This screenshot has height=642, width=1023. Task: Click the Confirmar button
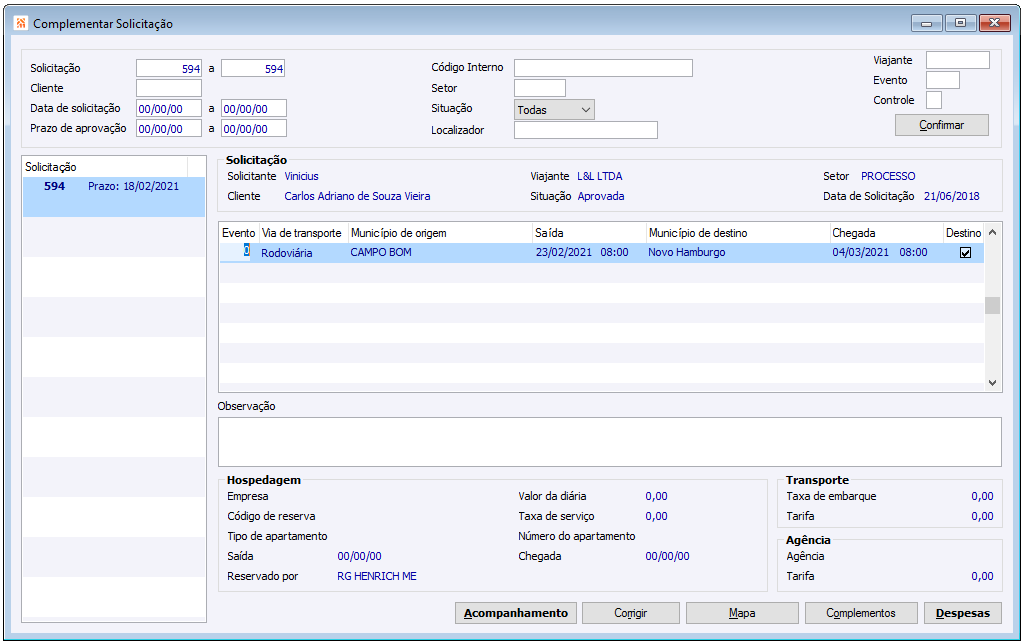pyautogui.click(x=941, y=125)
